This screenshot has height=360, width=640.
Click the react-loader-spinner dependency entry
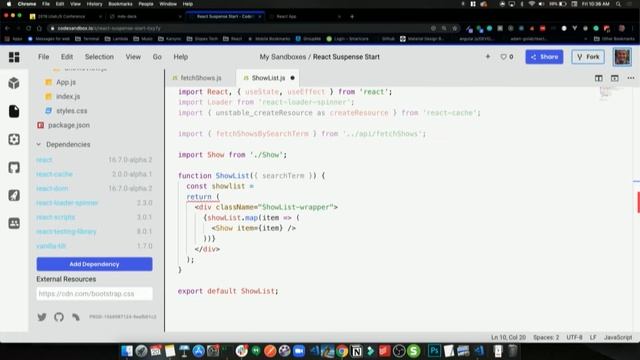[x=94, y=203]
